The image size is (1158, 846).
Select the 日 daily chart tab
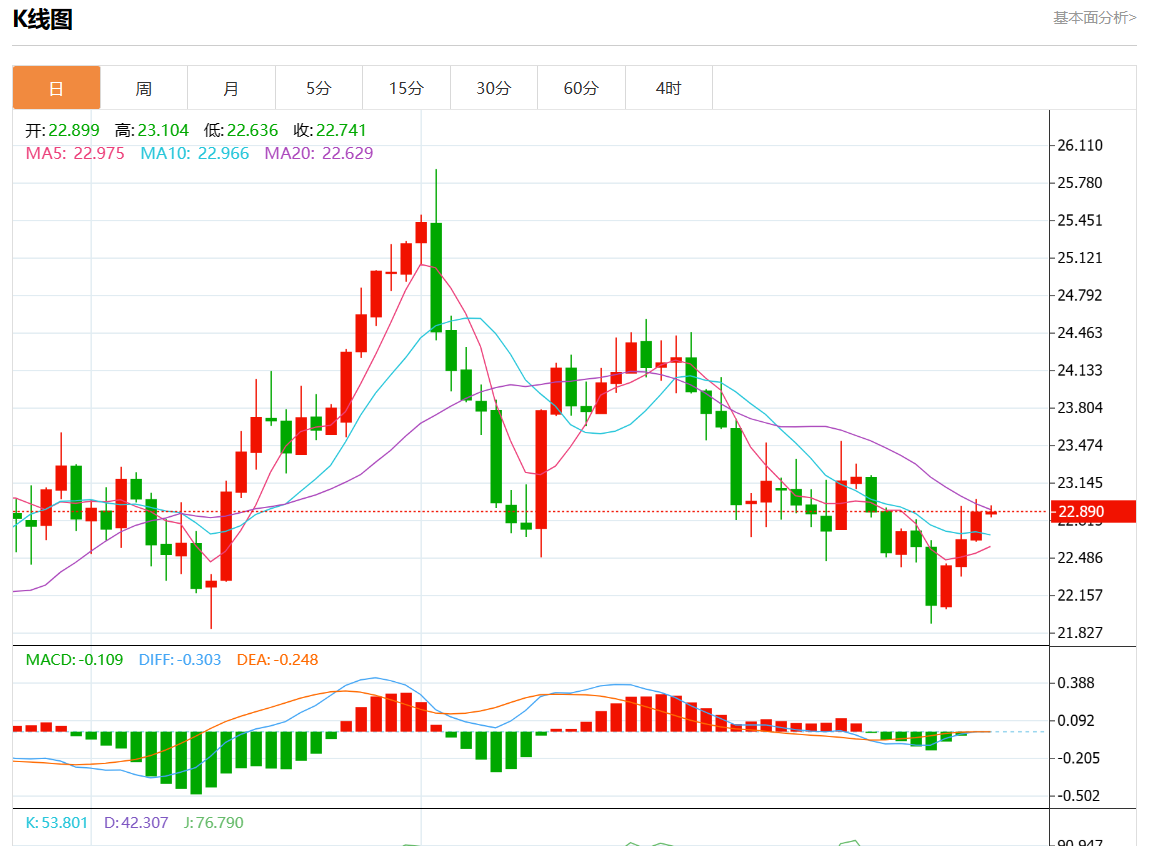(x=56, y=88)
